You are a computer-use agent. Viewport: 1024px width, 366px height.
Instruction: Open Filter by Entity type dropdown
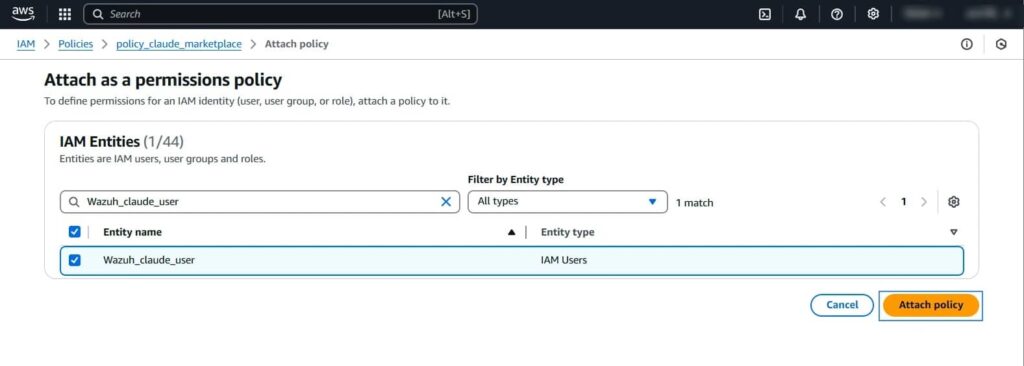568,202
